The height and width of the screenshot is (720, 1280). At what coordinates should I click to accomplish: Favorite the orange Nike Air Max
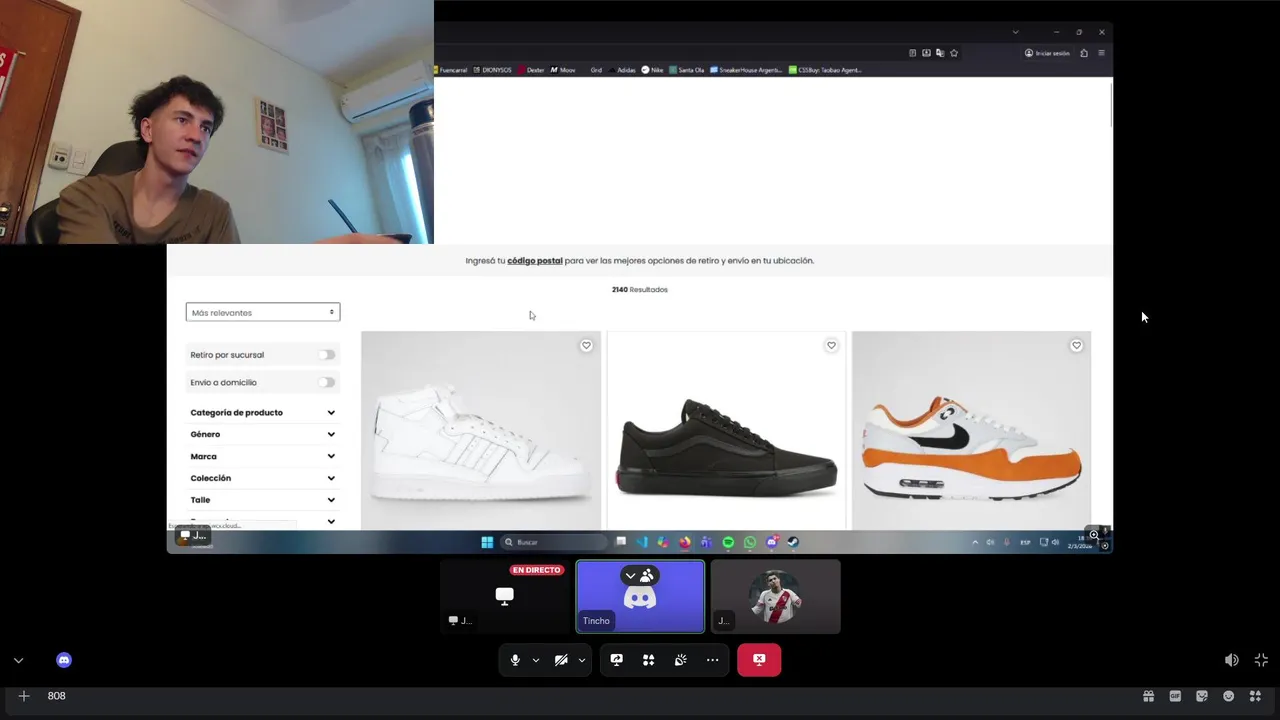click(1076, 346)
